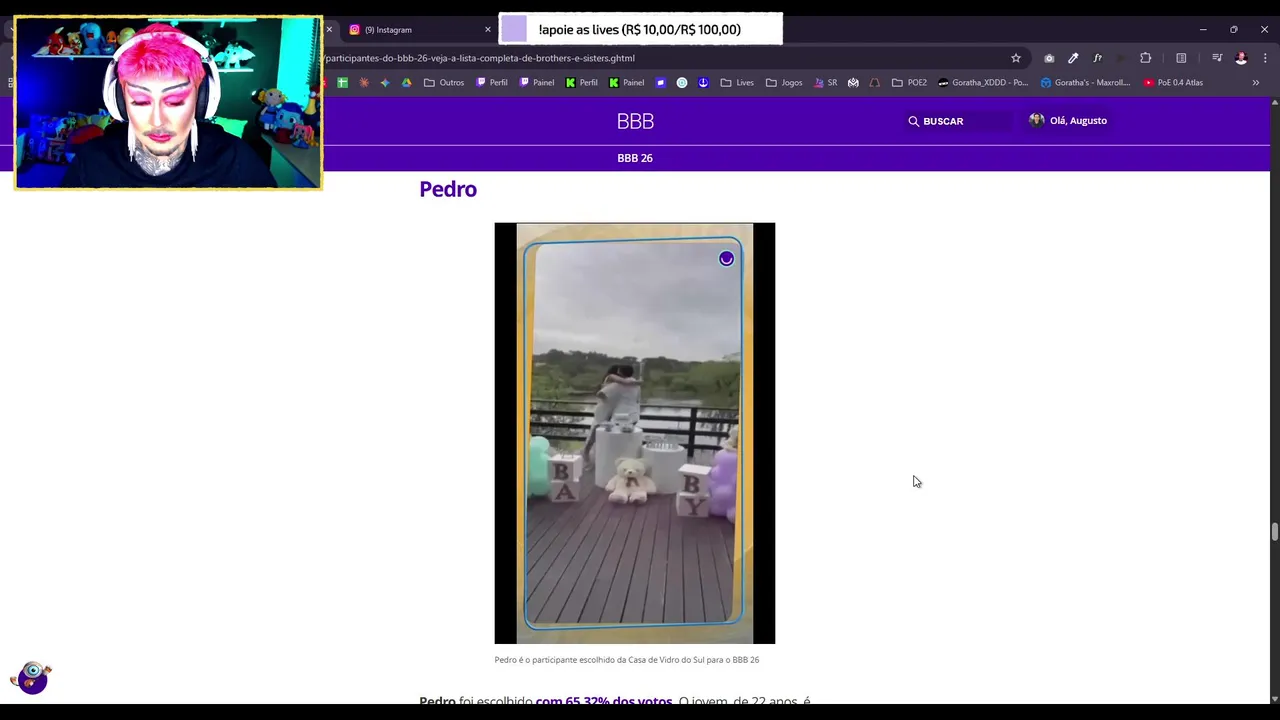Open the BBB 26 menu item
This screenshot has width=1280, height=720.
pyautogui.click(x=635, y=158)
